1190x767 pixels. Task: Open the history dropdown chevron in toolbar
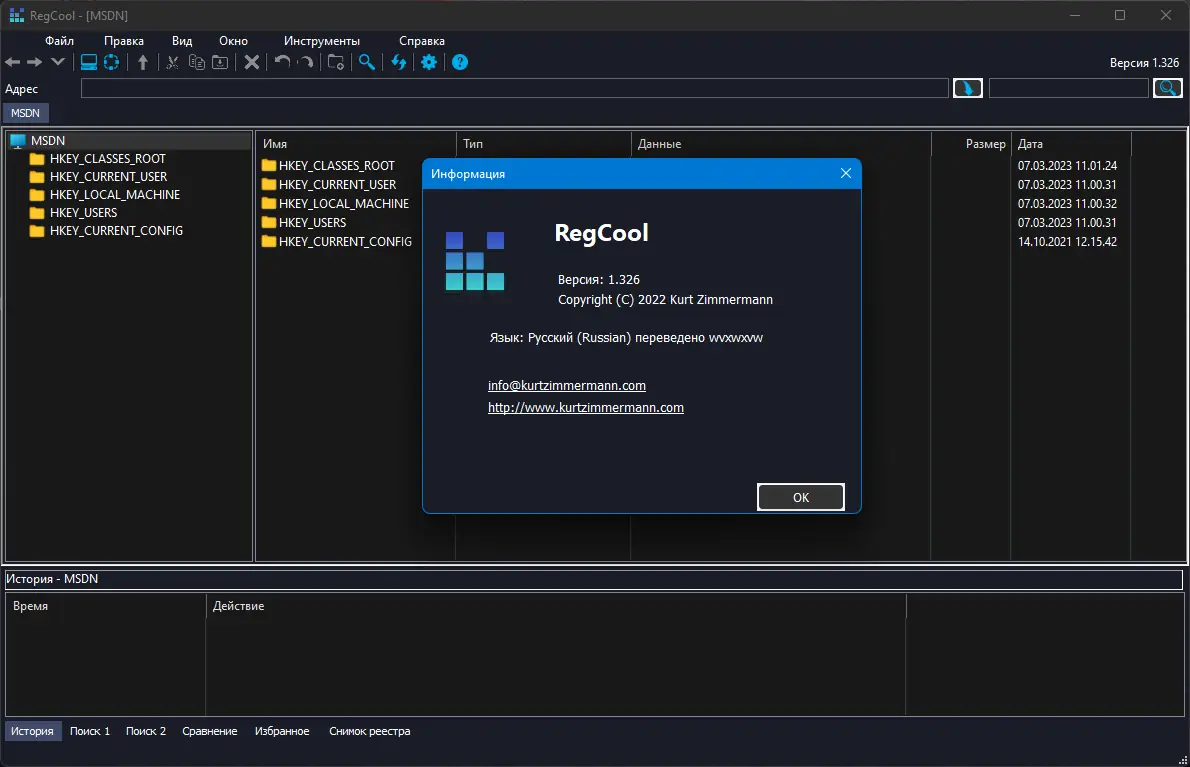[58, 62]
